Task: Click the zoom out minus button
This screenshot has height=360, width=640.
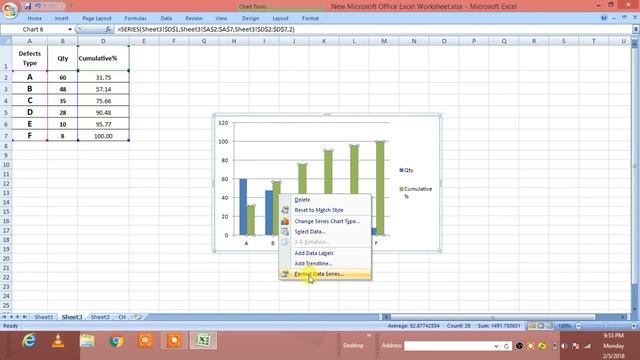Action: pos(579,326)
